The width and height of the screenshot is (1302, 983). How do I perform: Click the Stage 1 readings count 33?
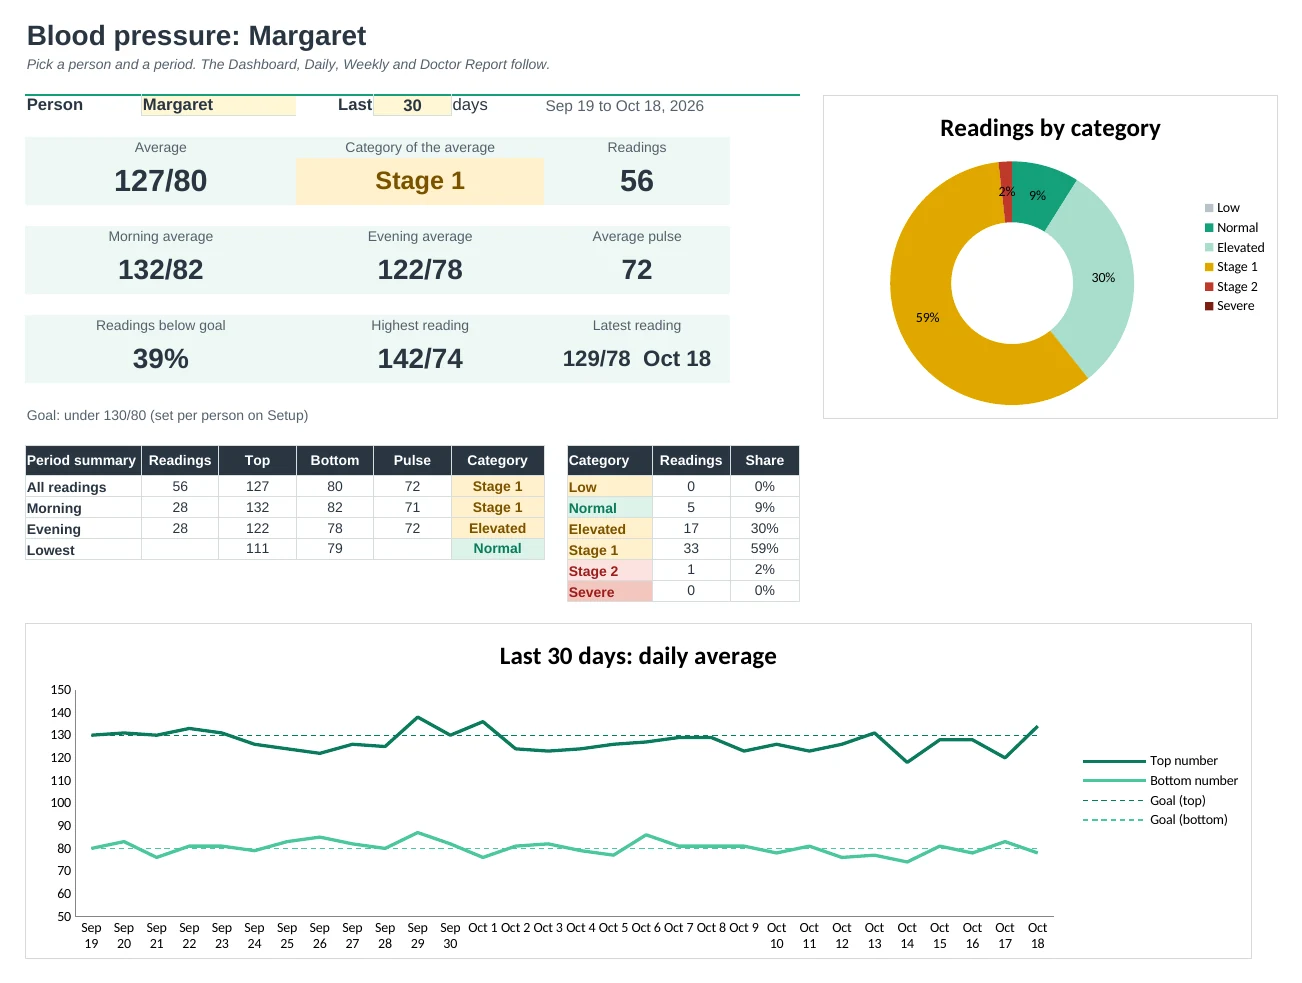[691, 549]
